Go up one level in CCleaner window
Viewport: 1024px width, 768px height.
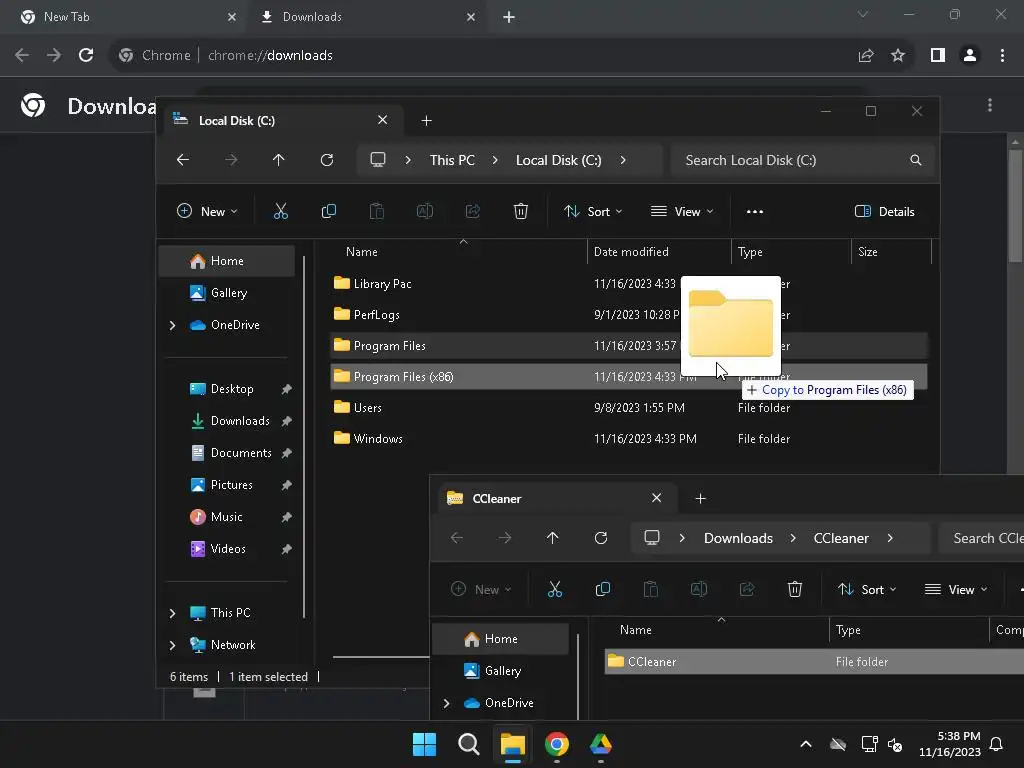[552, 538]
